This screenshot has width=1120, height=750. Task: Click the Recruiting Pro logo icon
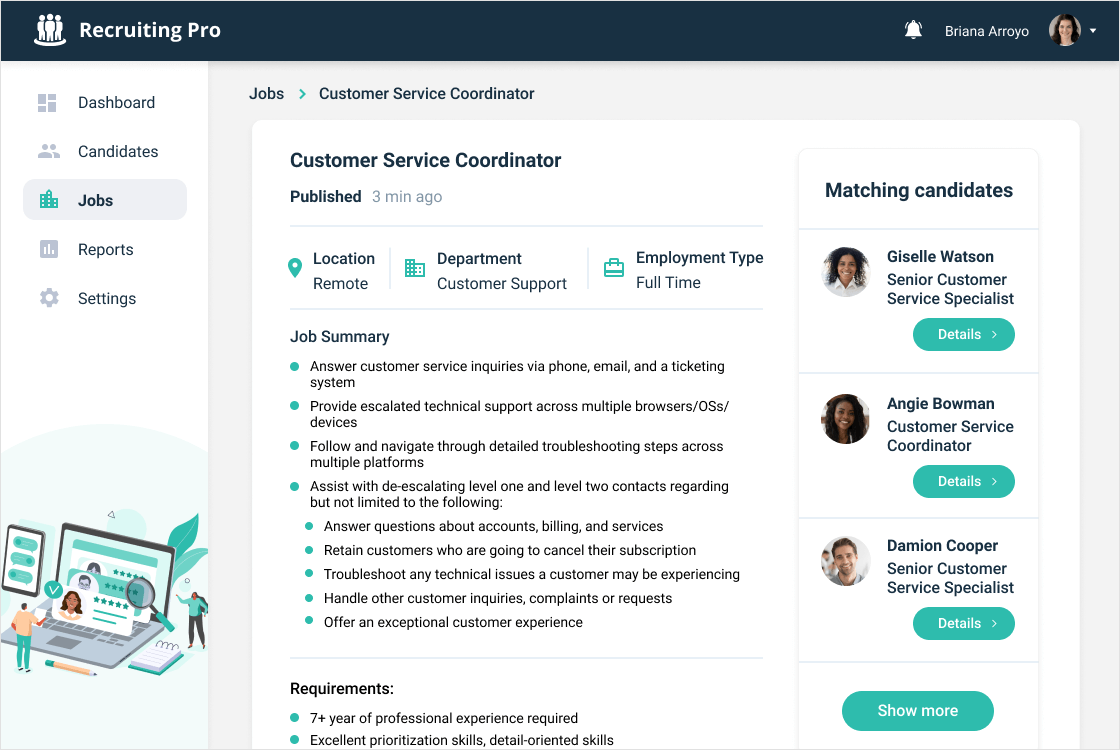pos(49,30)
